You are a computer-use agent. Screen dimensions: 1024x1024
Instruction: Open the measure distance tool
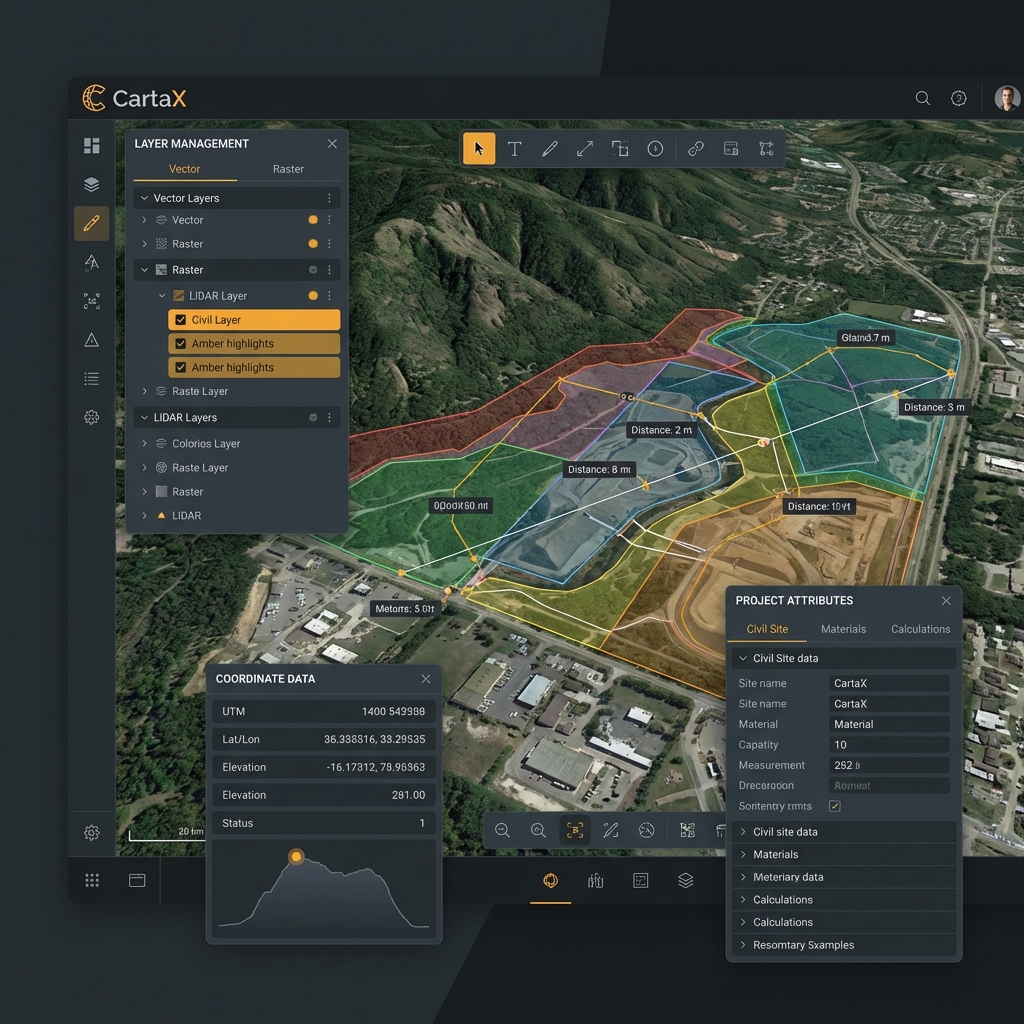click(x=584, y=148)
